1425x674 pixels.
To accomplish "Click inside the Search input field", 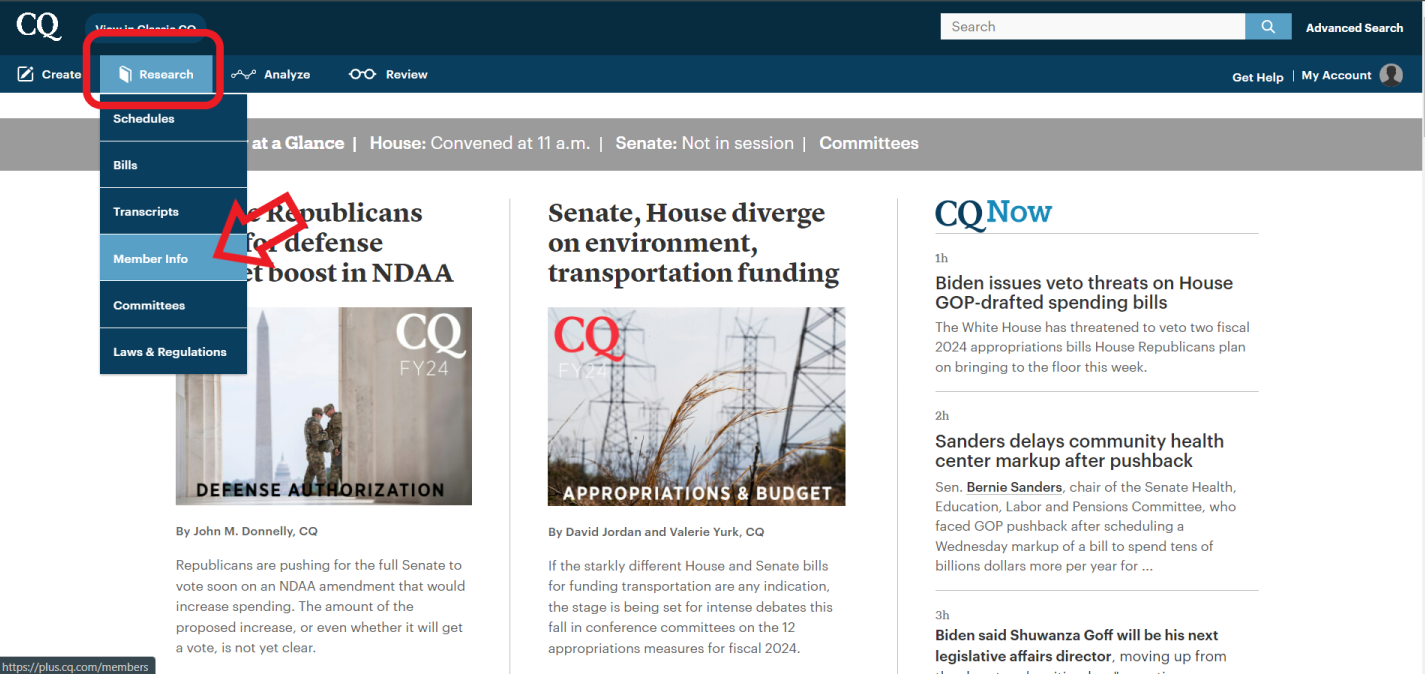I will pos(1090,25).
